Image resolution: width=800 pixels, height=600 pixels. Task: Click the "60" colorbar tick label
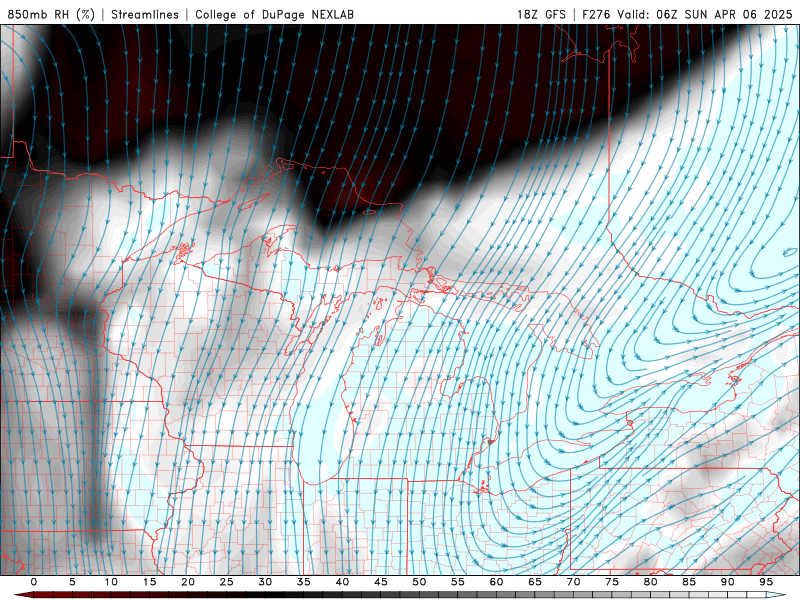[496, 582]
